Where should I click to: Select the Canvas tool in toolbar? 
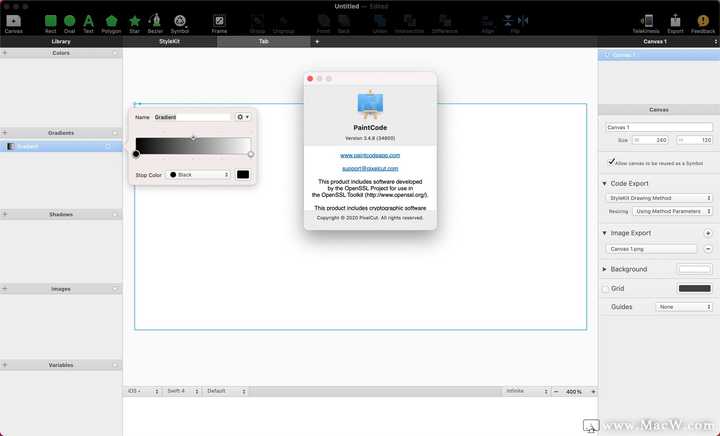(x=13, y=24)
